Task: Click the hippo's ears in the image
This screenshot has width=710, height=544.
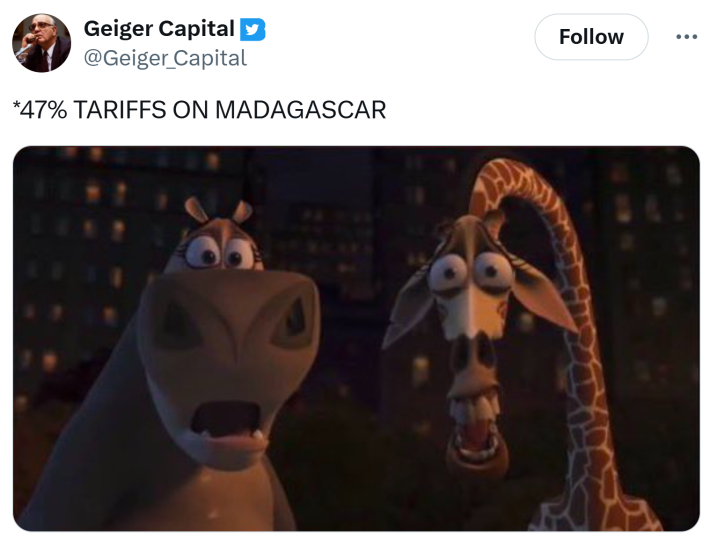Action: [218, 211]
